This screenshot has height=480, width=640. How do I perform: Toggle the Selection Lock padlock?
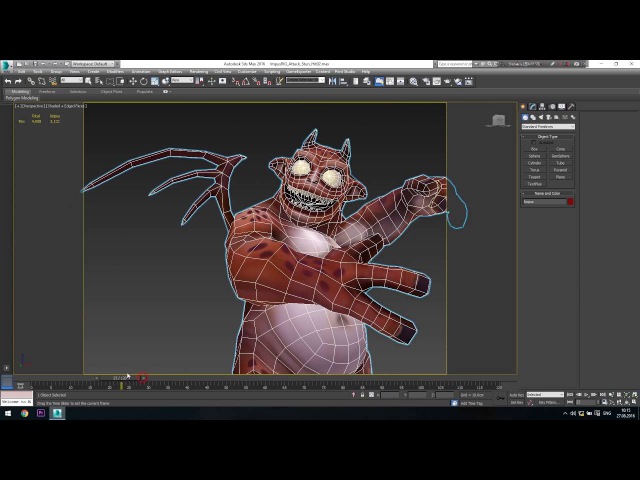(x=362, y=395)
